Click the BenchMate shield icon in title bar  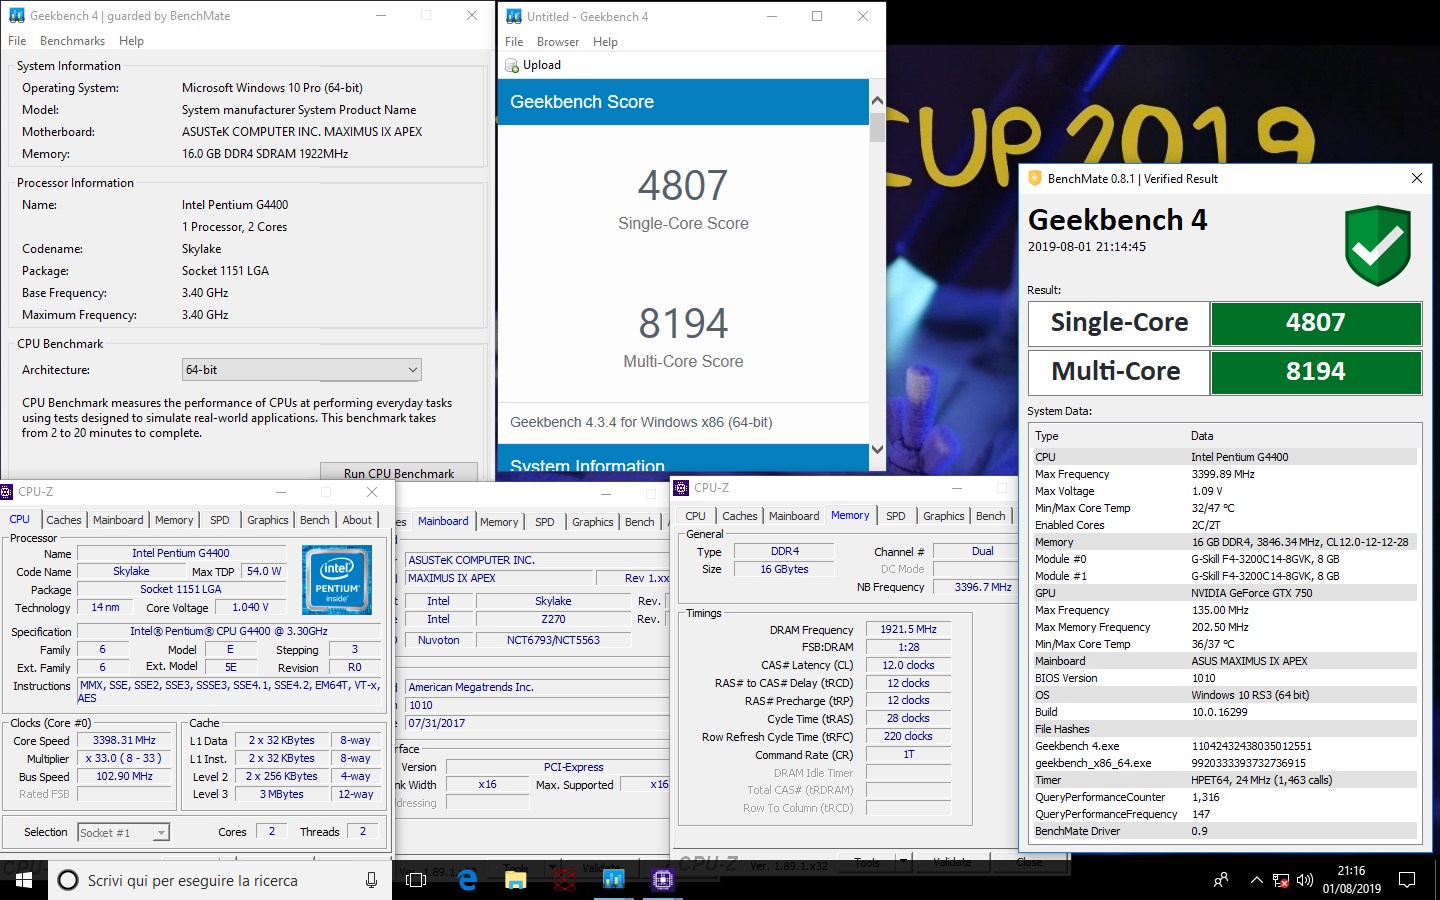1035,178
